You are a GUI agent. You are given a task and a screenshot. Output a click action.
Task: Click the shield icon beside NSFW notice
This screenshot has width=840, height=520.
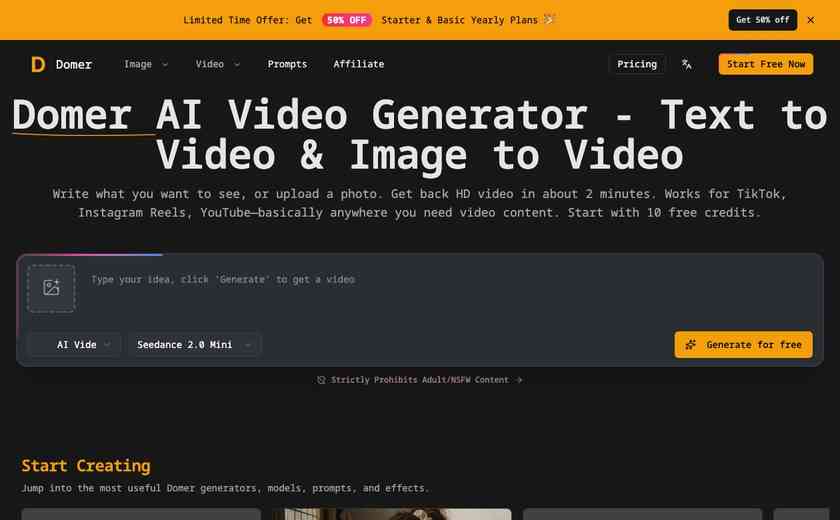tap(321, 380)
